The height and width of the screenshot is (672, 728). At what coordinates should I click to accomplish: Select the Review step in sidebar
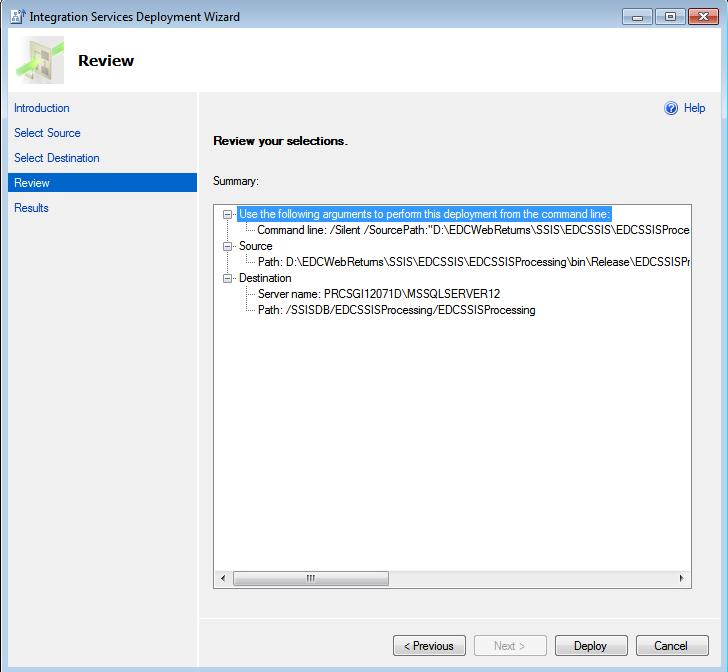point(32,183)
